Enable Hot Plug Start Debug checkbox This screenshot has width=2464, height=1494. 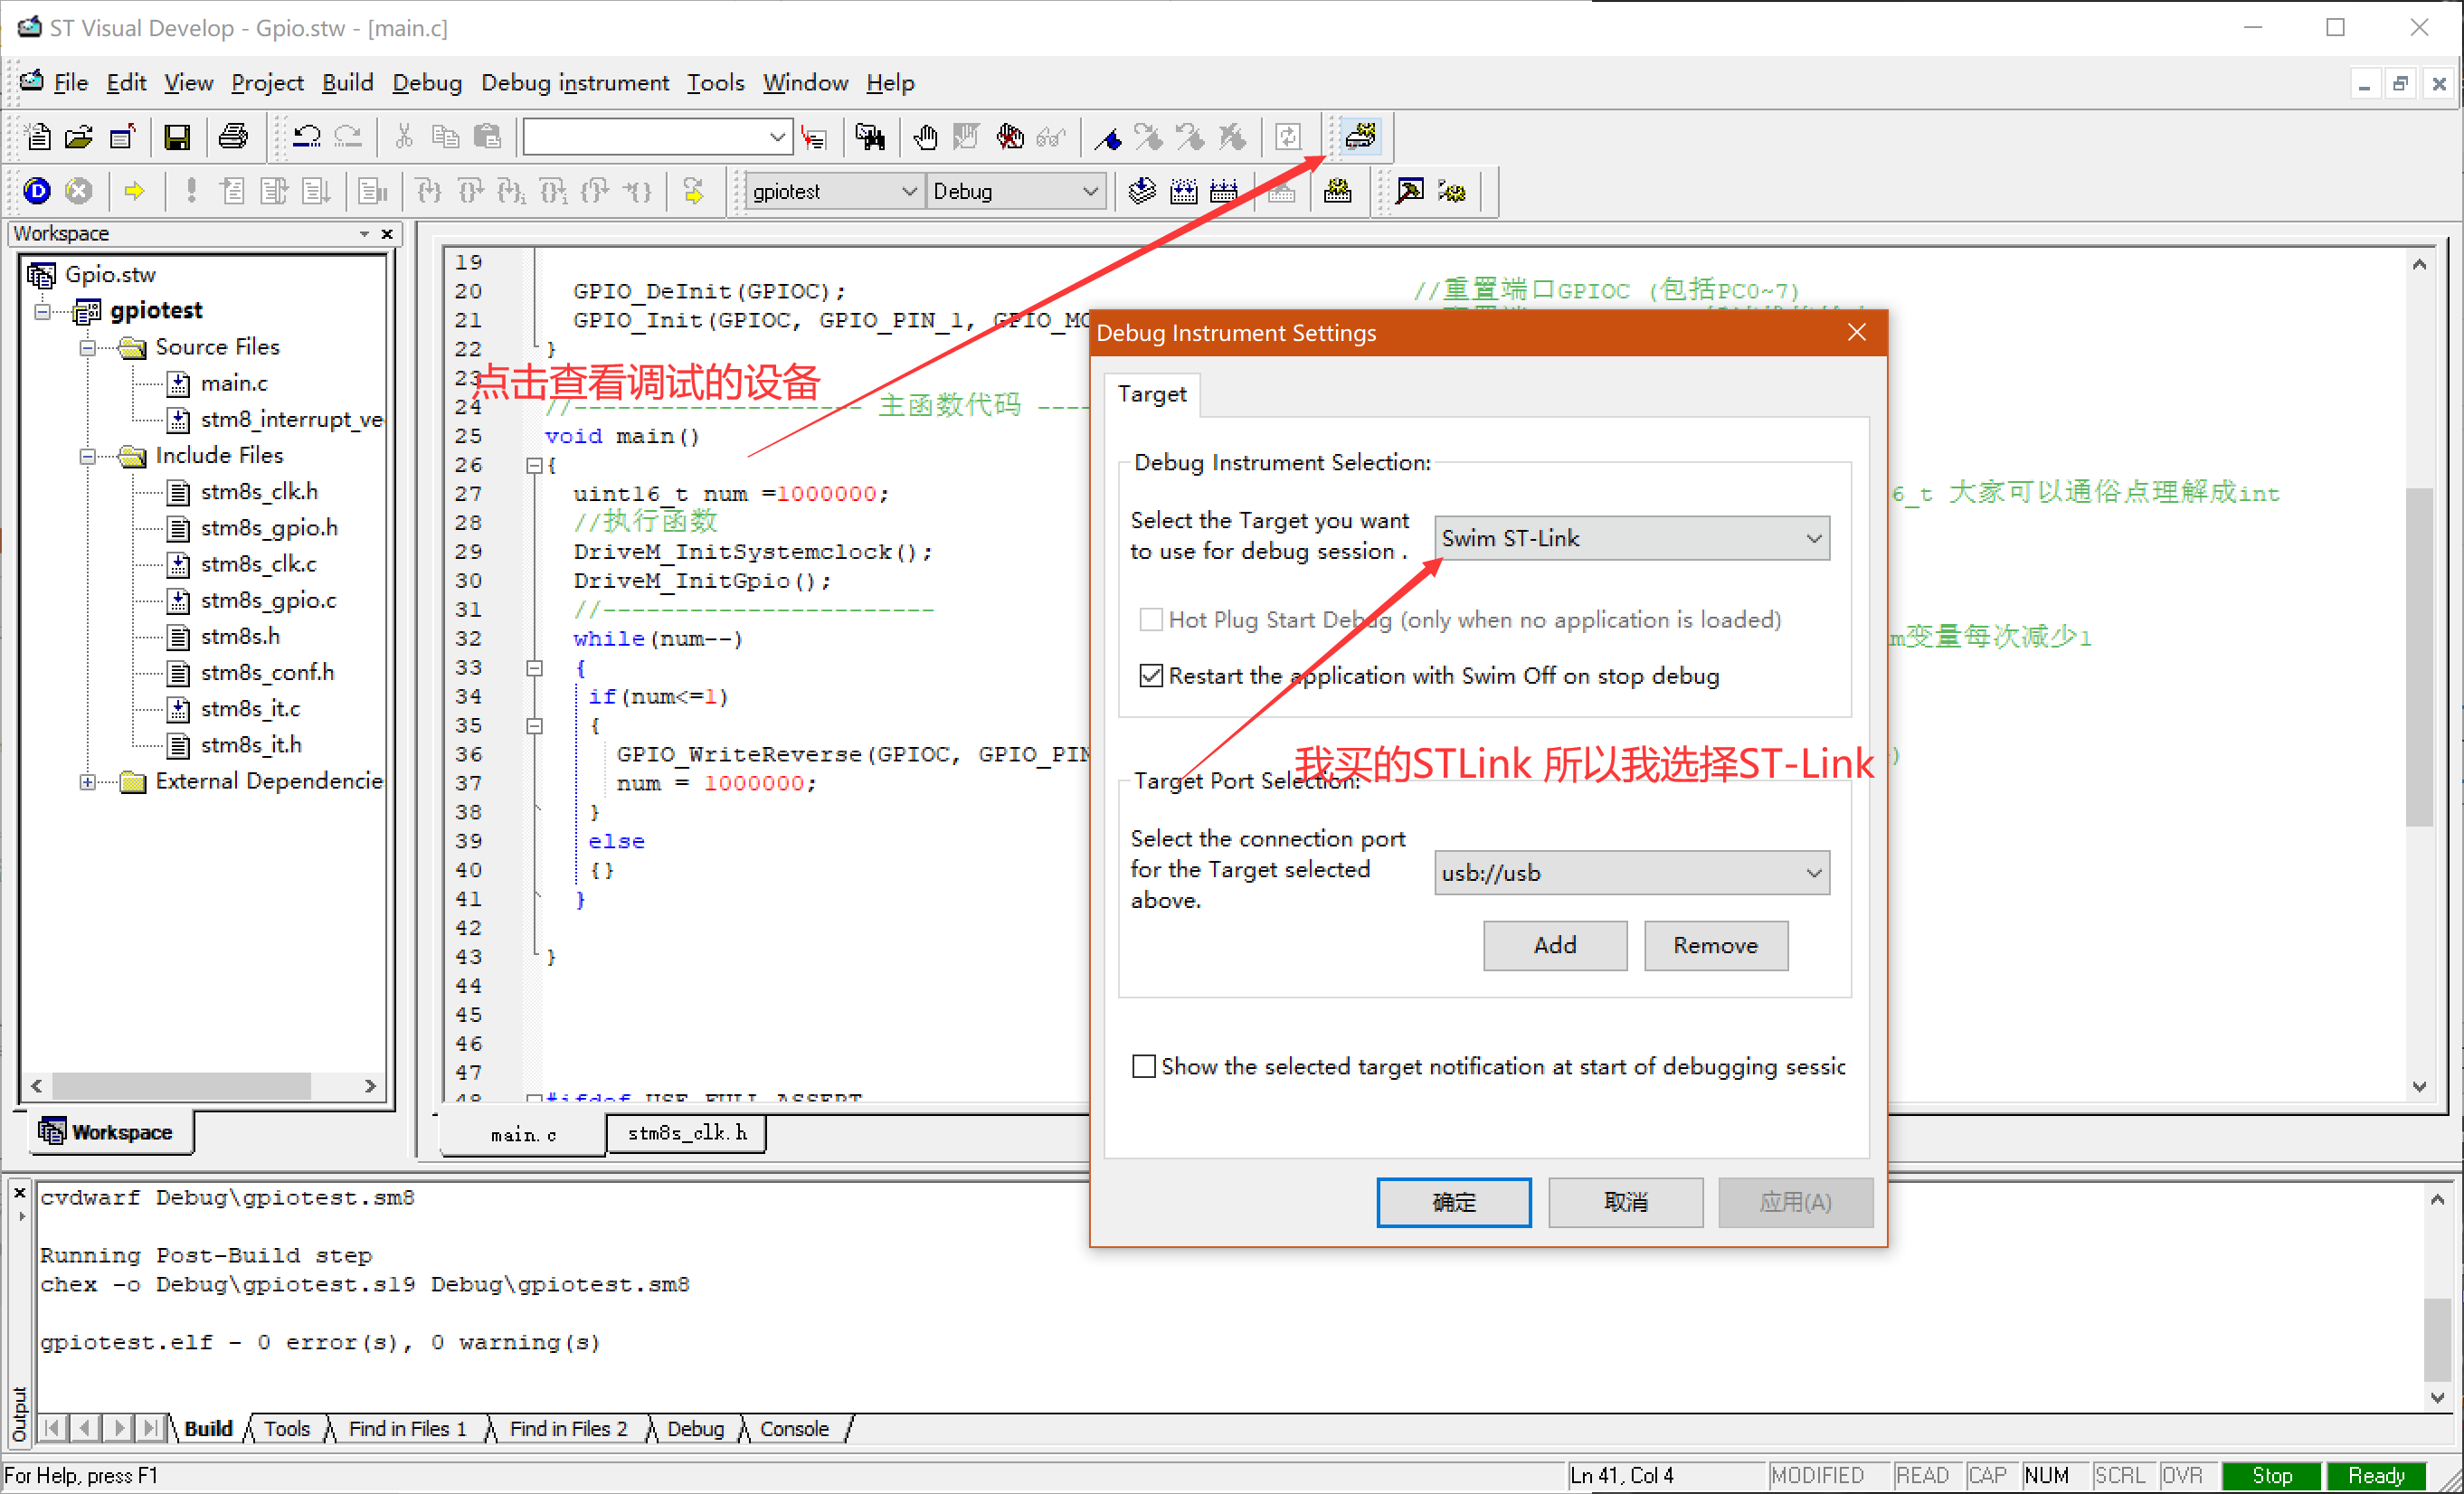[1150, 620]
